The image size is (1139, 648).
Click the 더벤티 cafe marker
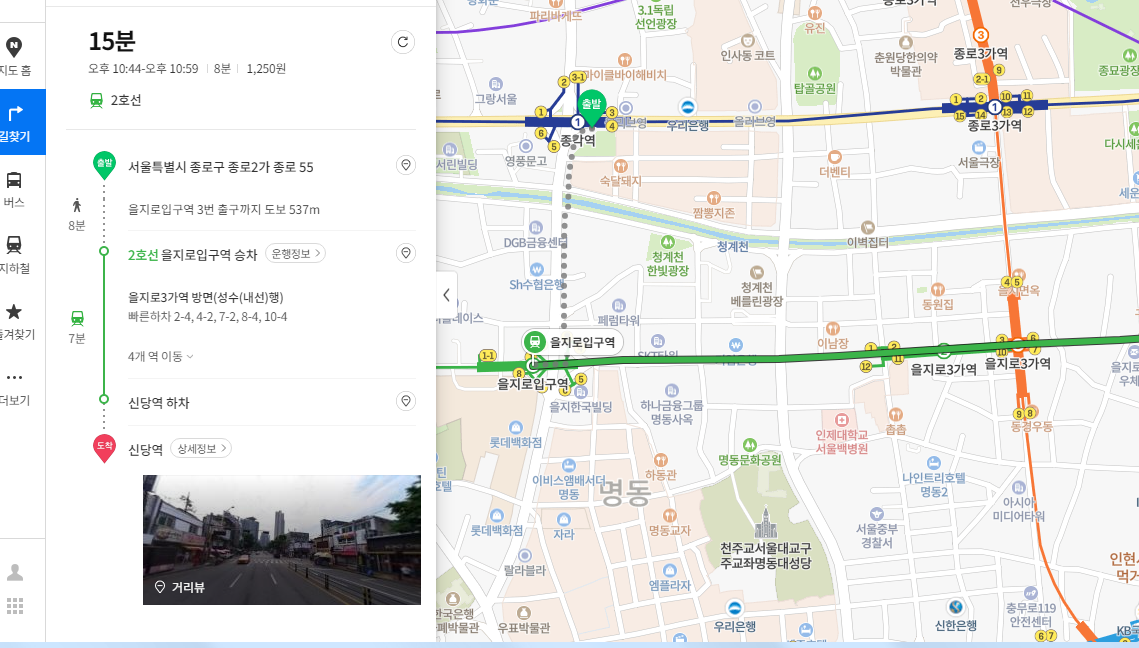point(835,157)
